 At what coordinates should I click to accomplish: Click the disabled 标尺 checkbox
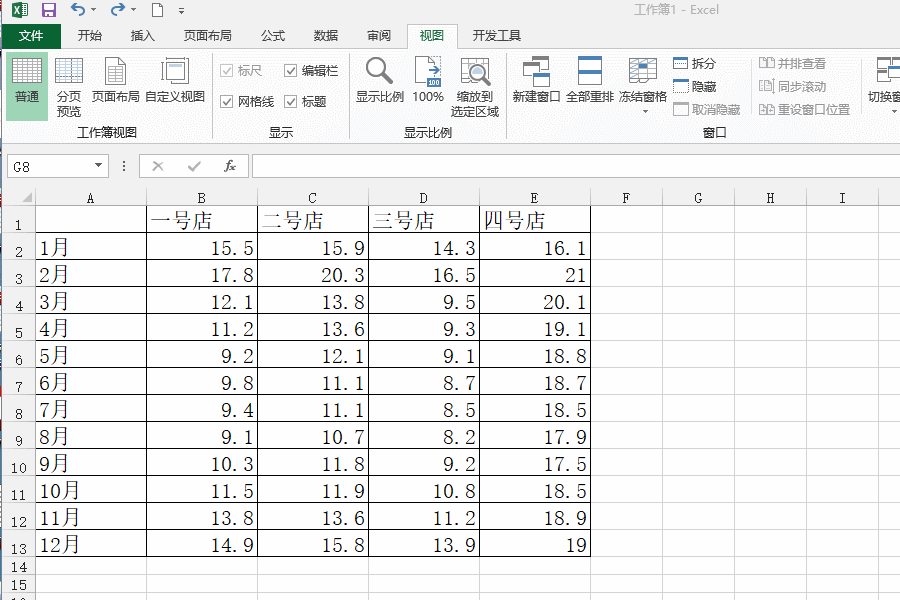226,71
